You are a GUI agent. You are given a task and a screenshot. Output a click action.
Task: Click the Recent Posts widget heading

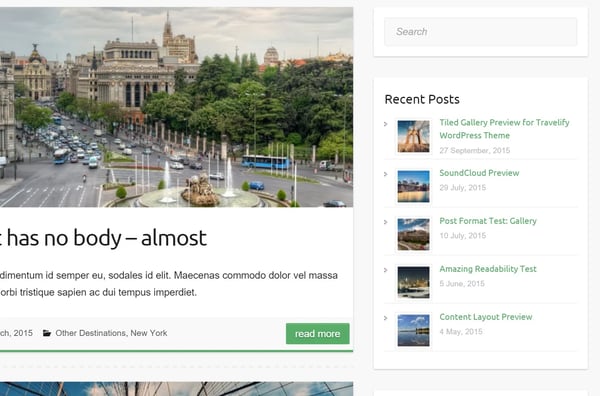coord(422,99)
